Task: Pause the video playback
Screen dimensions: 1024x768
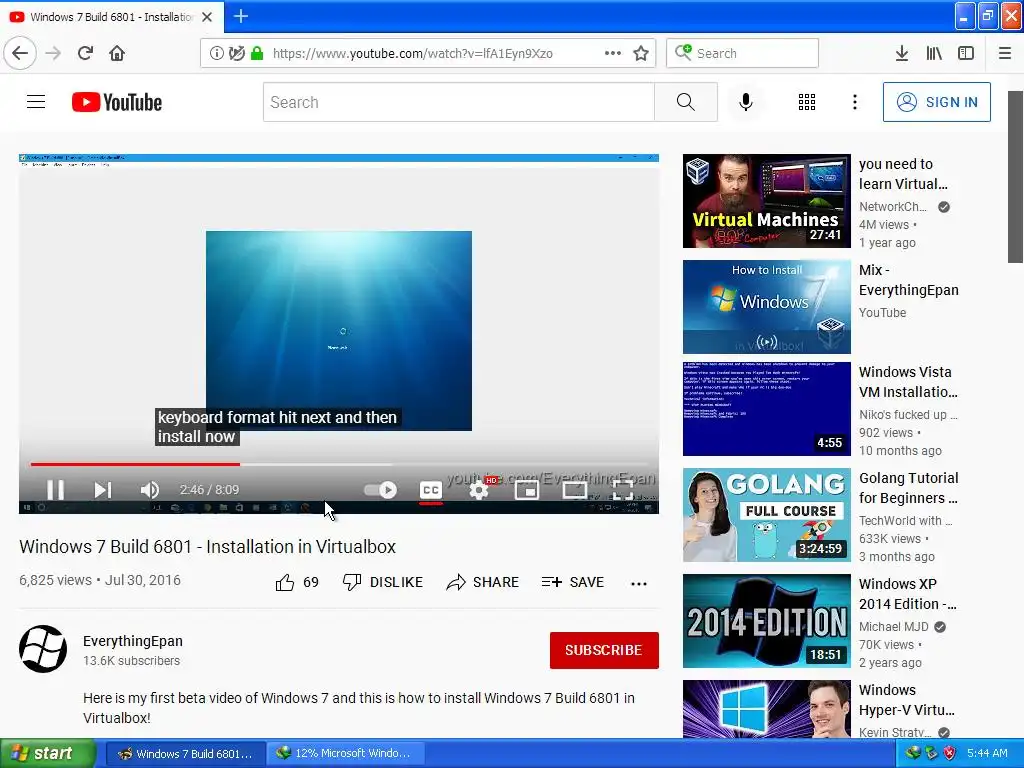Action: tap(56, 490)
